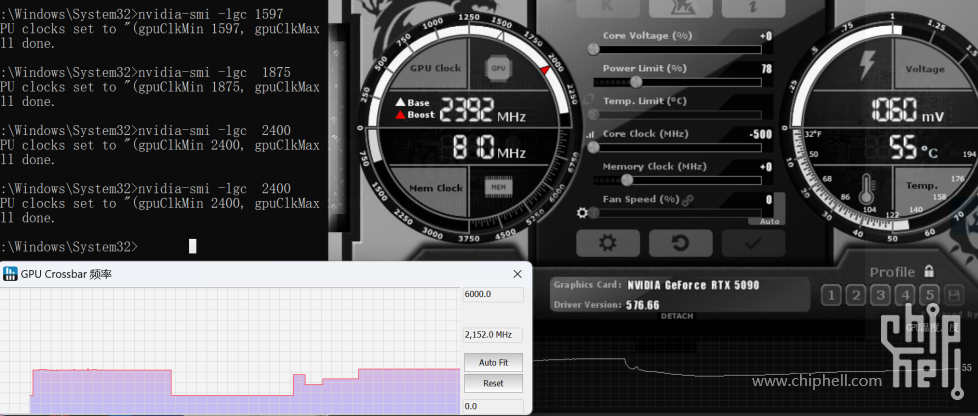Click the 0.0 minimum value field
Viewport: 978px width, 416px height.
click(493, 406)
